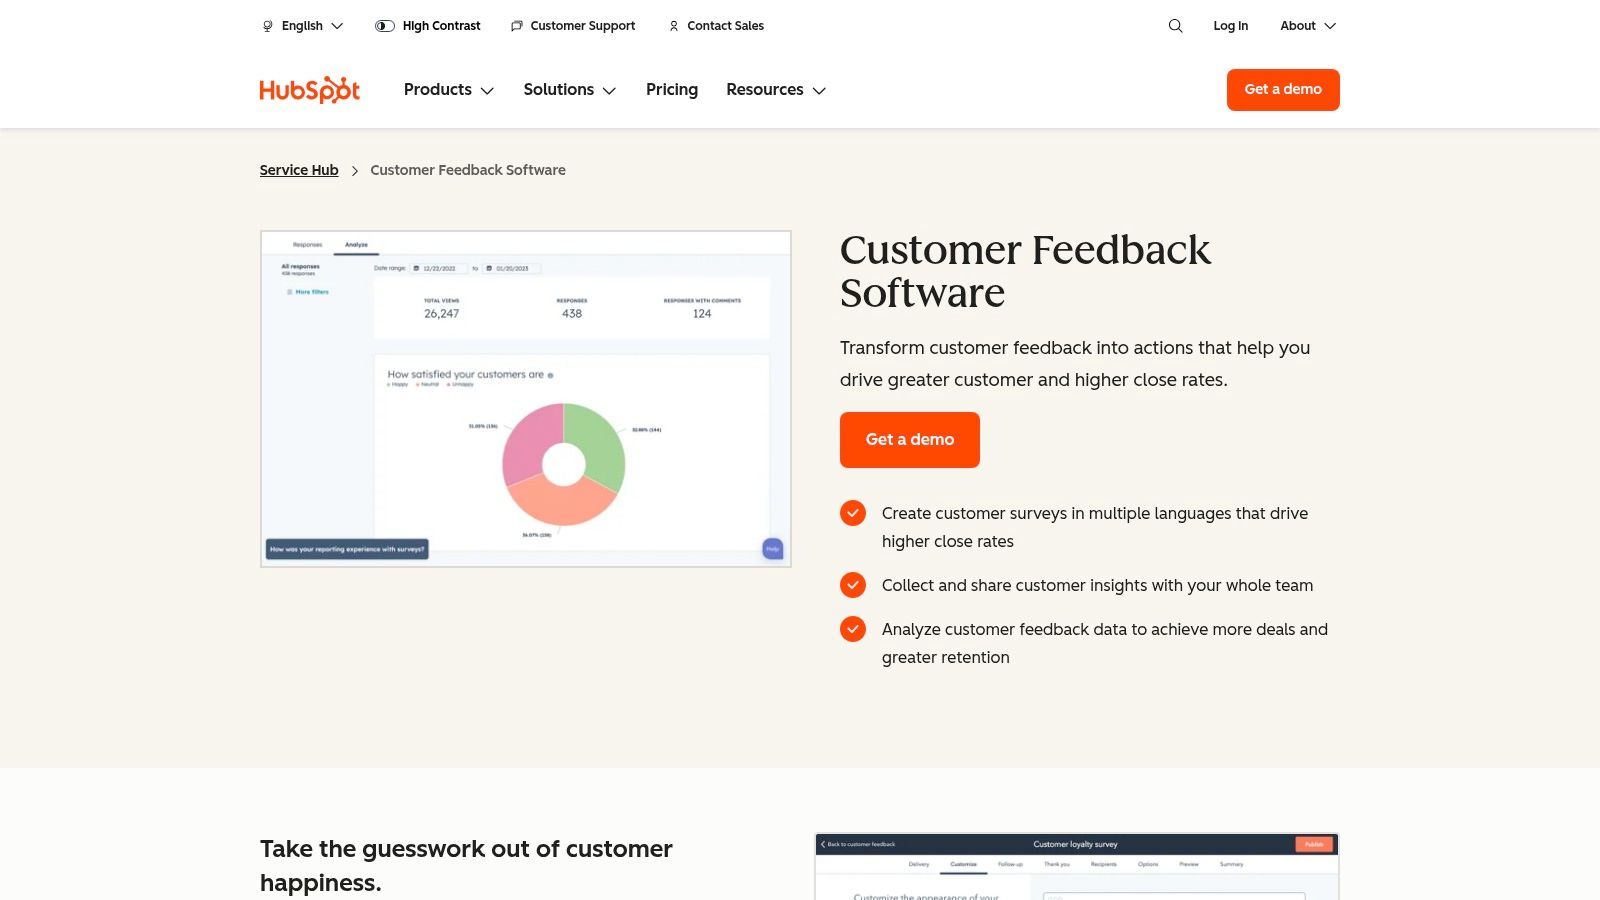
Task: Click the More filters icon in the sidebar
Action: pyautogui.click(x=290, y=292)
